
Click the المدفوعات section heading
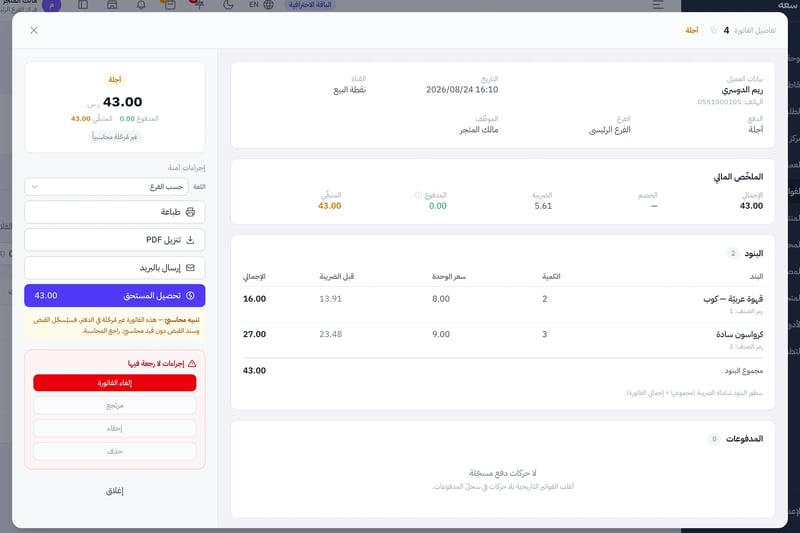[x=744, y=439]
